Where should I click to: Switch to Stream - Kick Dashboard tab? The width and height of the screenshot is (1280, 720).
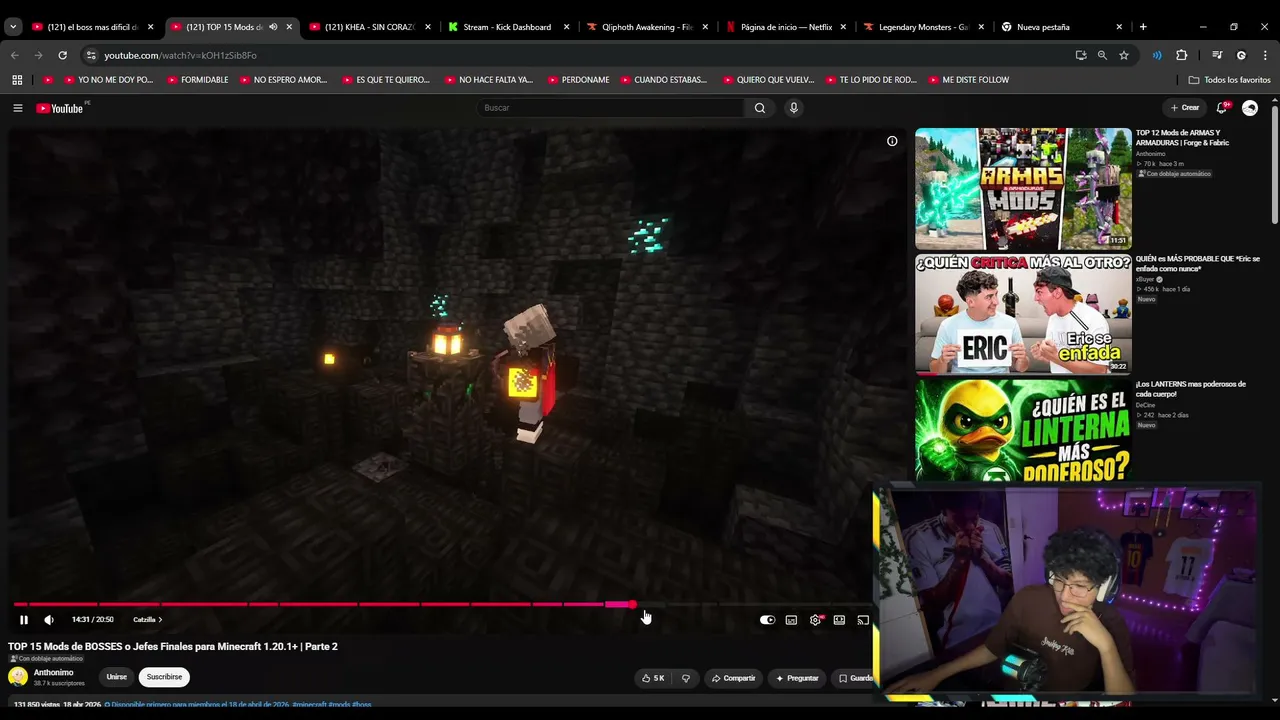507,27
